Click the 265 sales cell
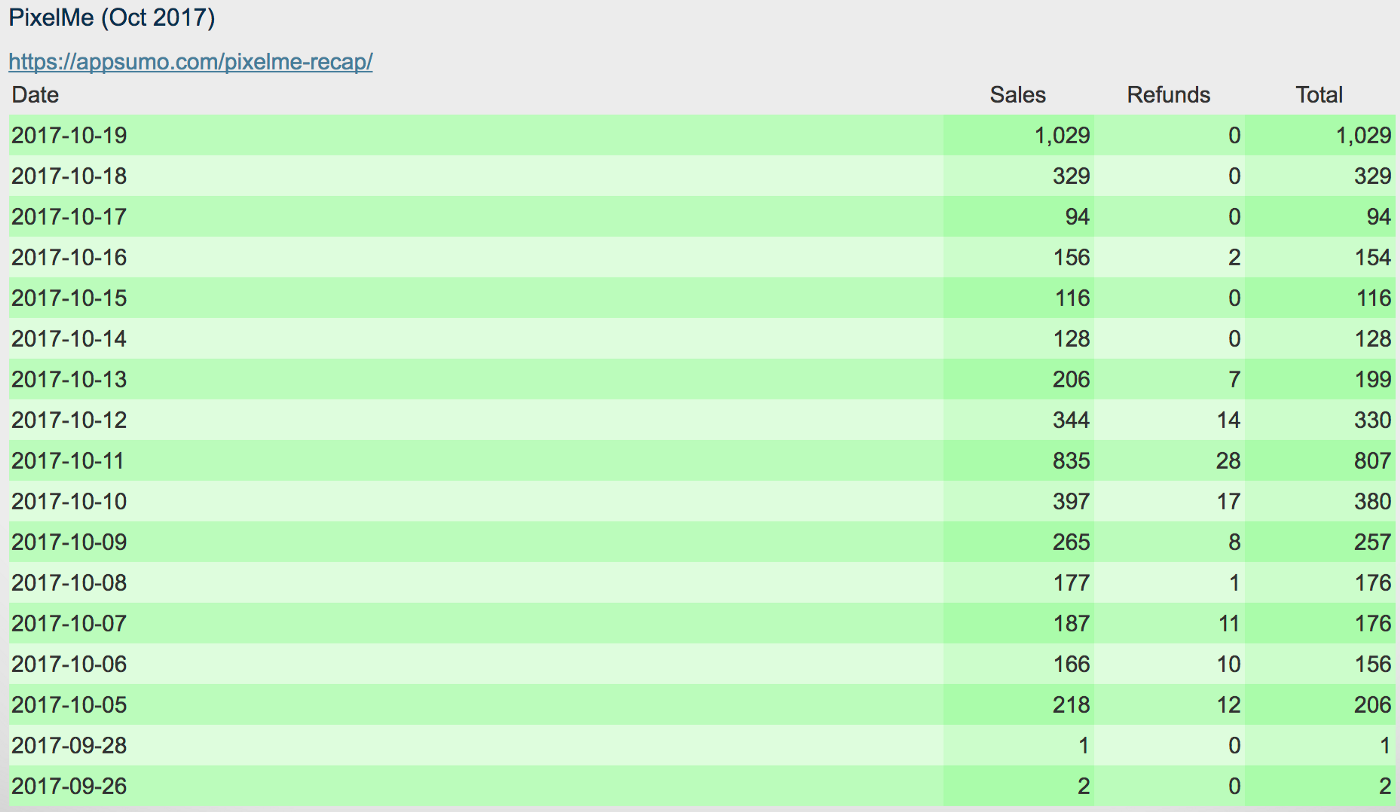The width and height of the screenshot is (1400, 812). tap(1019, 542)
